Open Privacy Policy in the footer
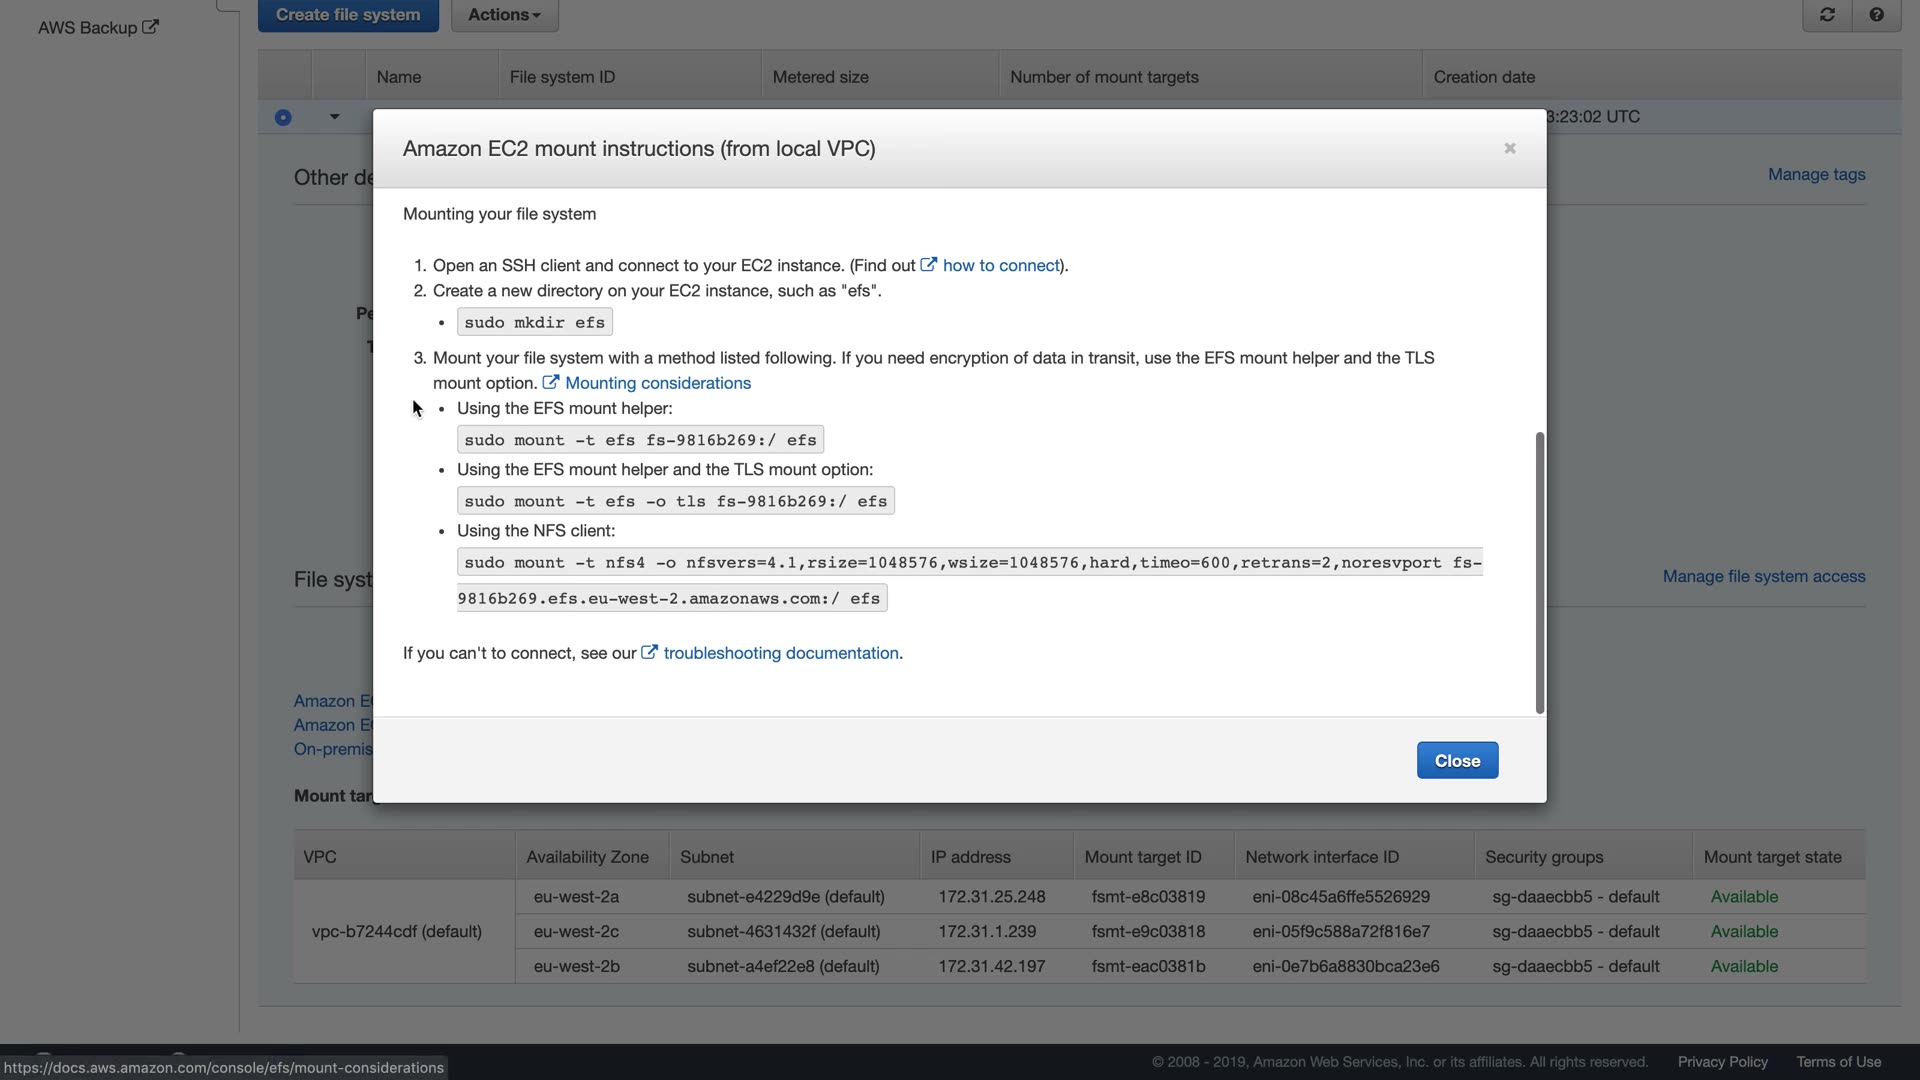 (1722, 1062)
